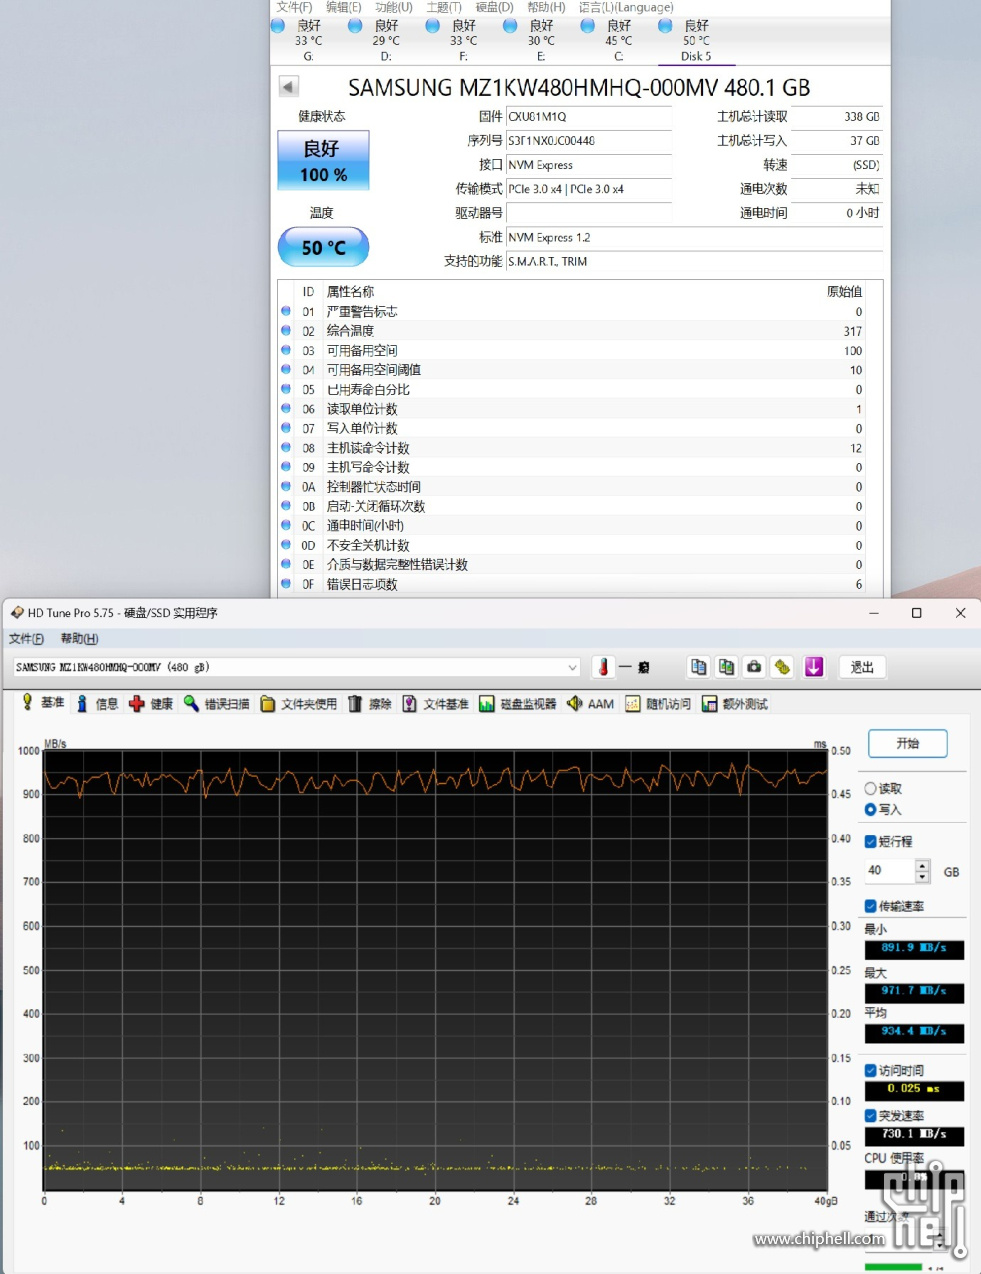The image size is (981, 1274).
Task: Open the 额外测试 extra tests tab
Action: 735,704
